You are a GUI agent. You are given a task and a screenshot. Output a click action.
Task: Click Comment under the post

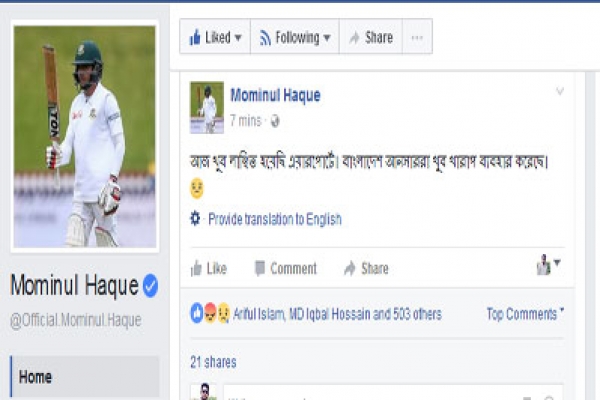point(286,268)
